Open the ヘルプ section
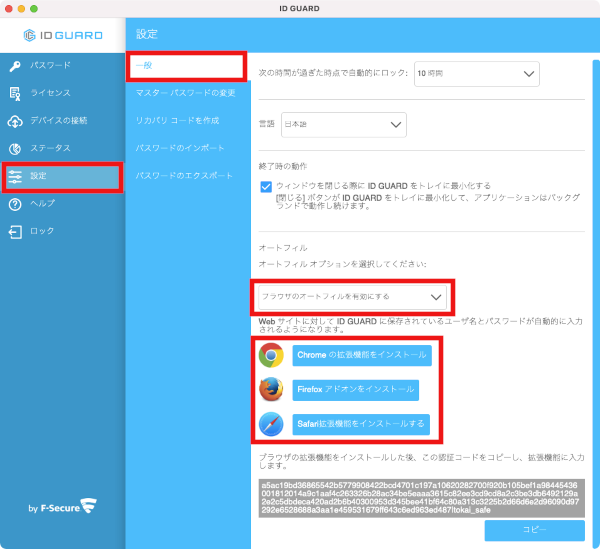Image resolution: width=600 pixels, height=549 pixels. point(62,204)
